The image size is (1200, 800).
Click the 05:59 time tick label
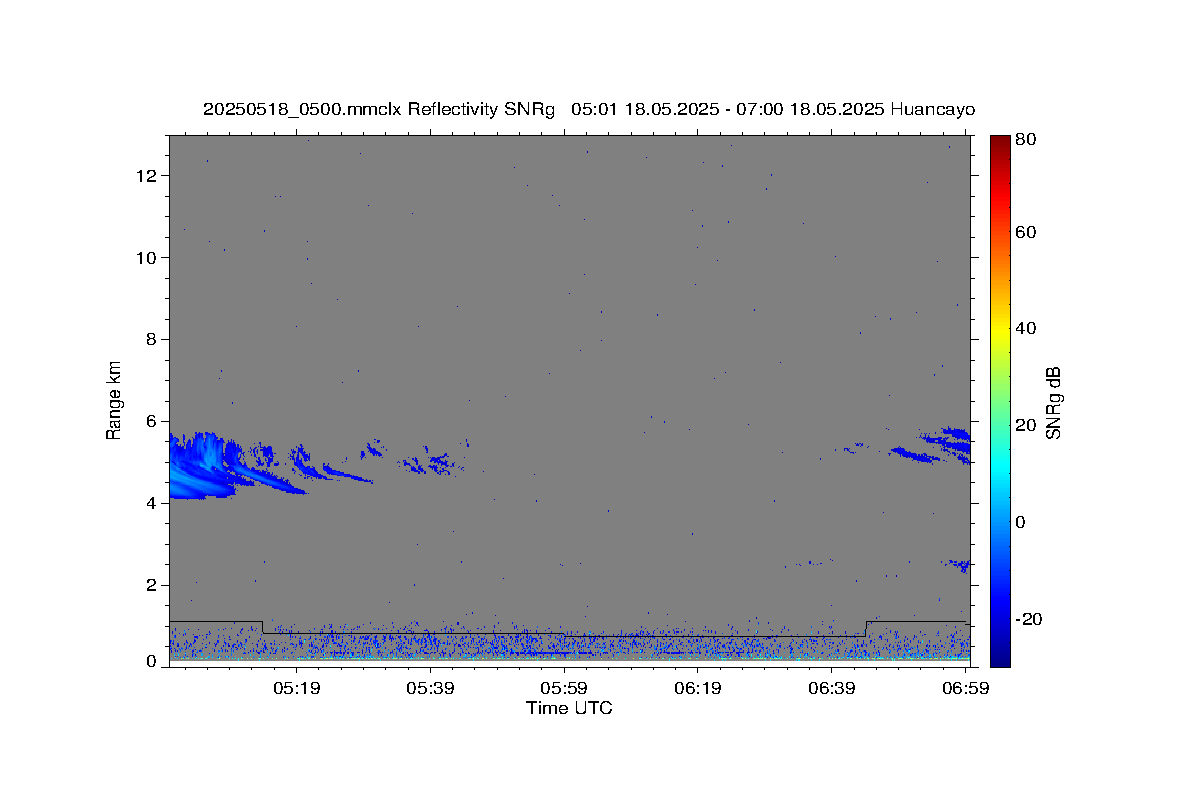564,688
